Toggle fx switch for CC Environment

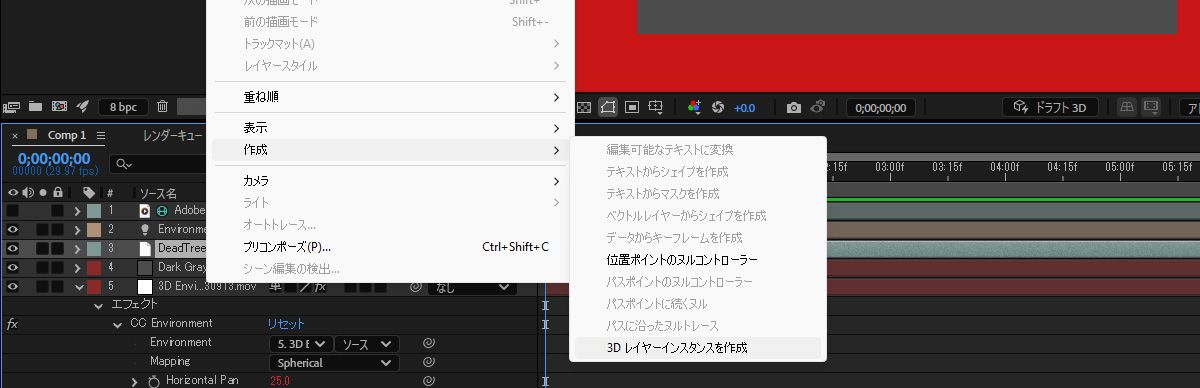(x=12, y=324)
